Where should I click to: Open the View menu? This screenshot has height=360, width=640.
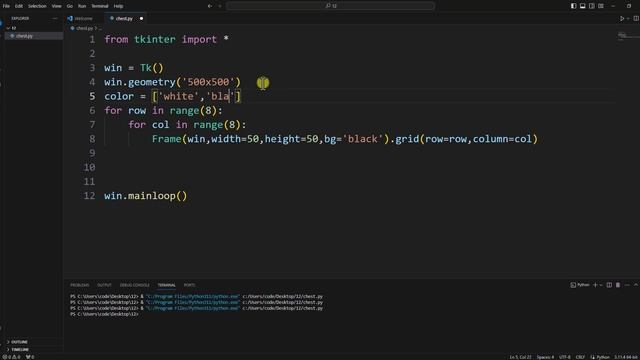[x=56, y=6]
